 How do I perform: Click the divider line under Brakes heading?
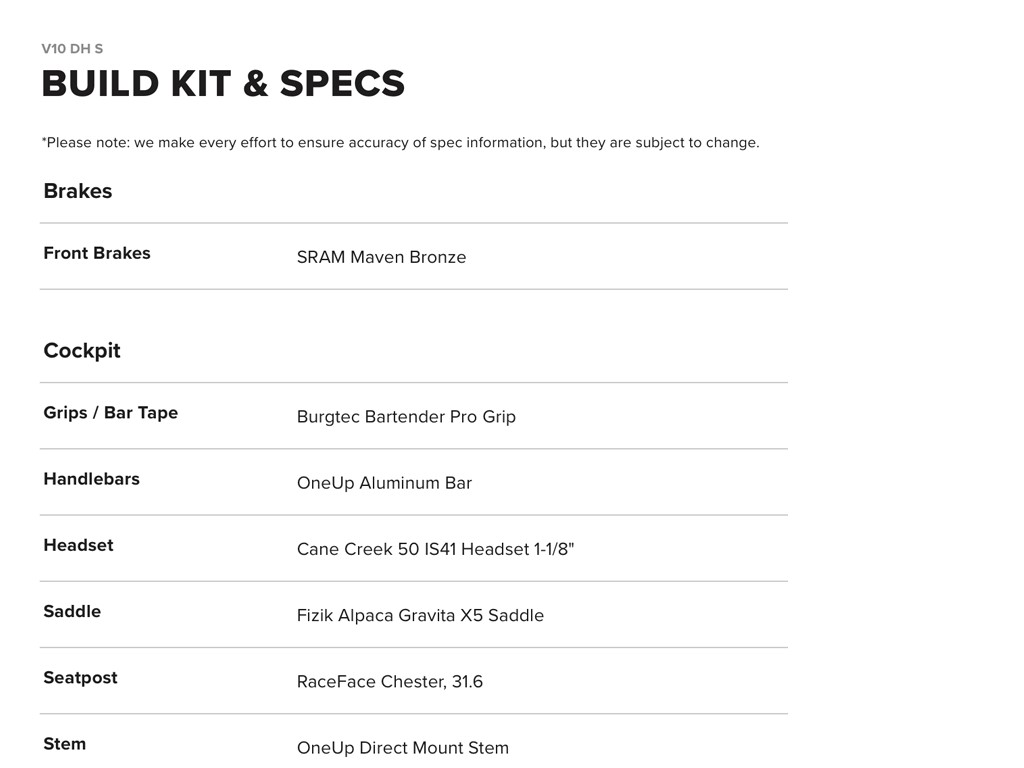(x=414, y=223)
